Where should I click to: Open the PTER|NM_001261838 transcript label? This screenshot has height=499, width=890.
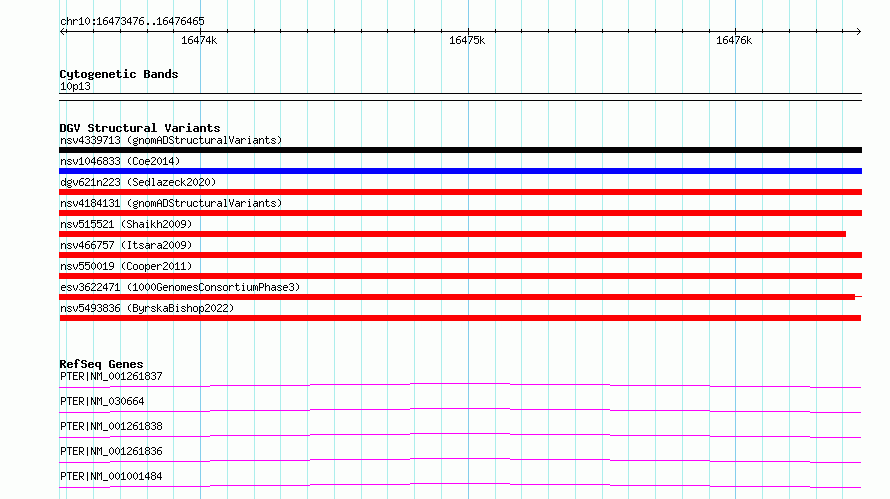(x=111, y=426)
